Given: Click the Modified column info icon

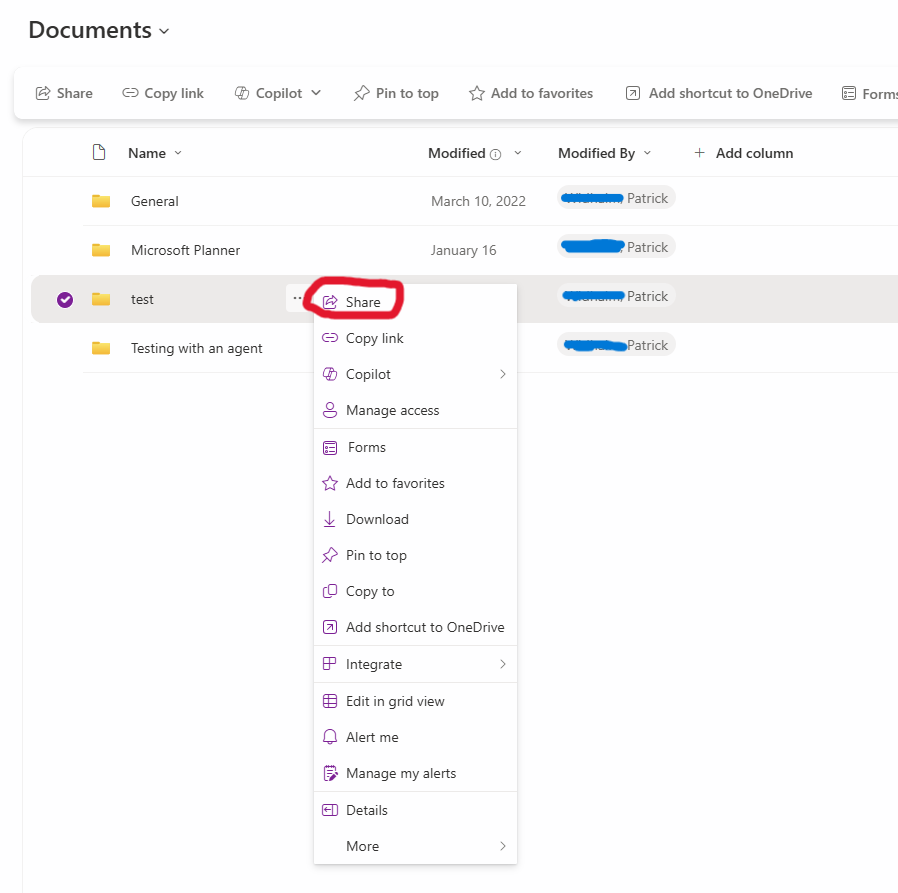Looking at the screenshot, I should tap(496, 154).
